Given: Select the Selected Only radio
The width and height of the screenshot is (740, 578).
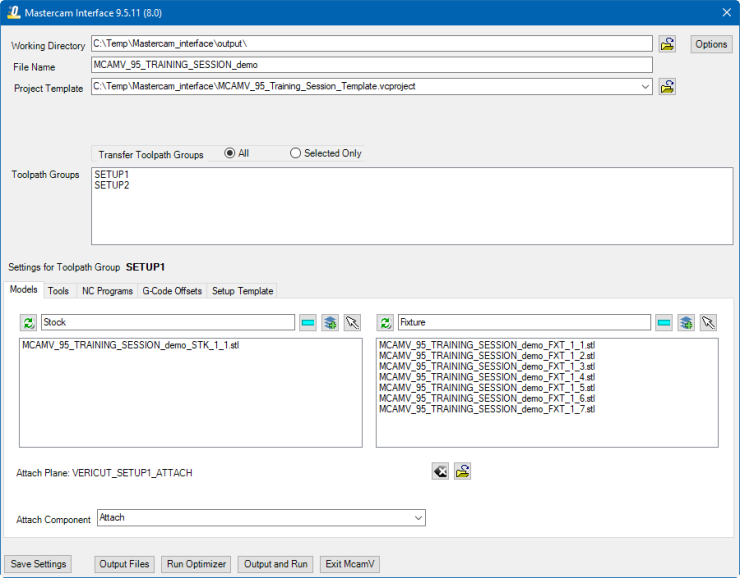Looking at the screenshot, I should [295, 153].
